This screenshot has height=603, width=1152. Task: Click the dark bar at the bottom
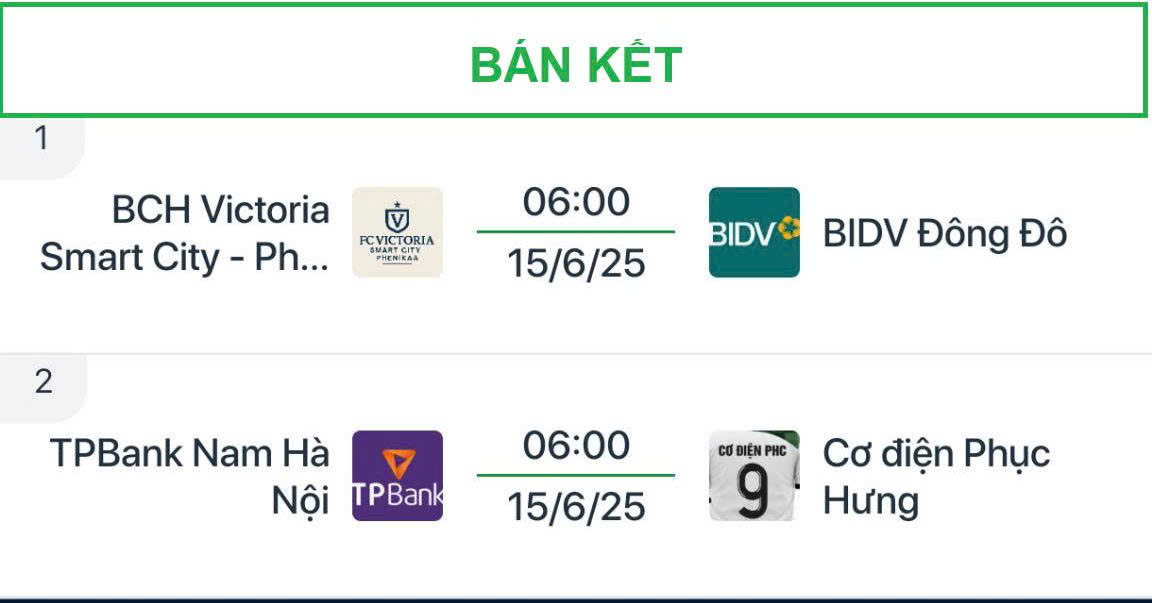coord(576,599)
